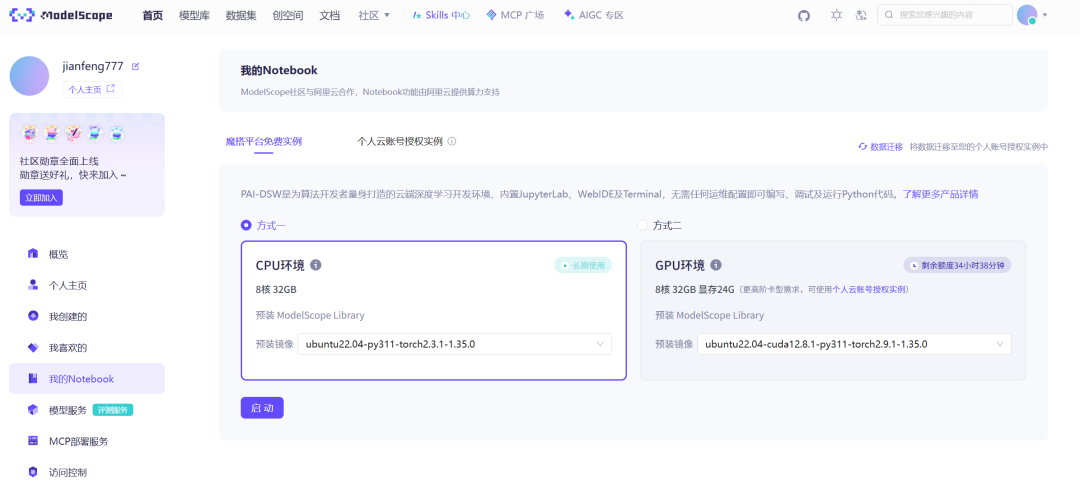
Task: Click the third badge icon in the banner
Action: coord(74,132)
